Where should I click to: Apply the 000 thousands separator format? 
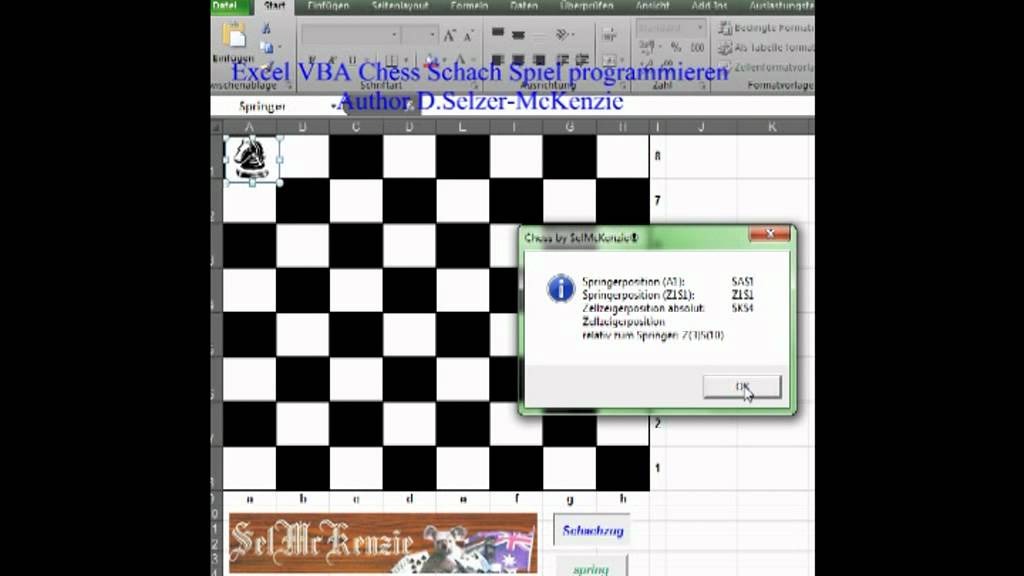pyautogui.click(x=697, y=47)
